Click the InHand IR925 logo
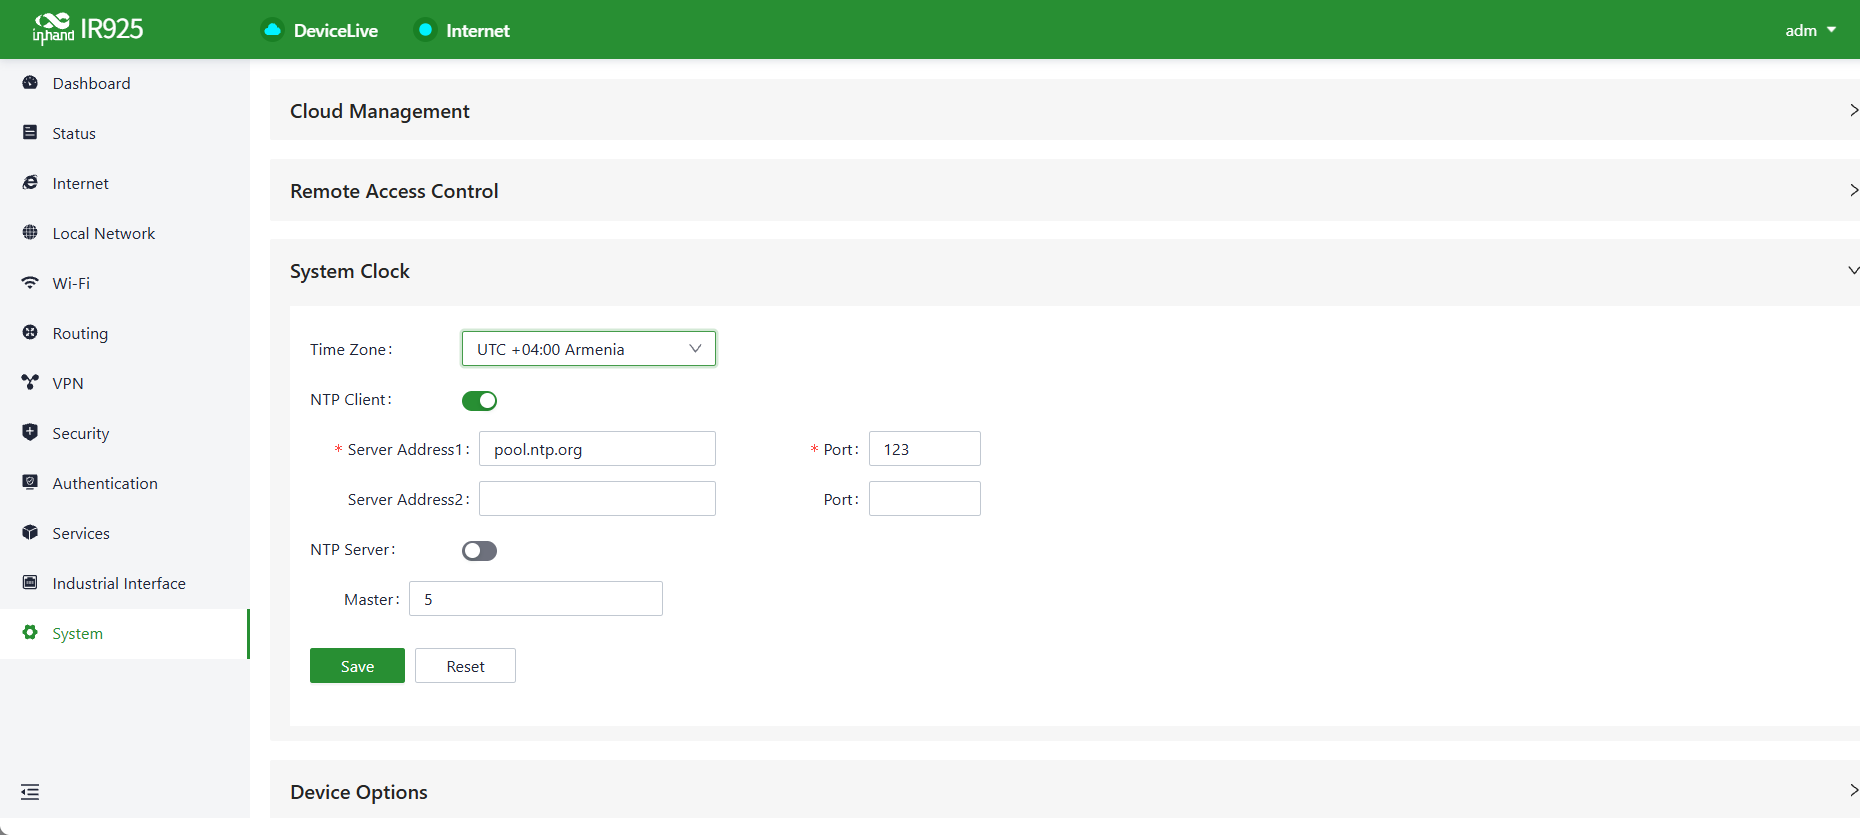 [x=88, y=29]
